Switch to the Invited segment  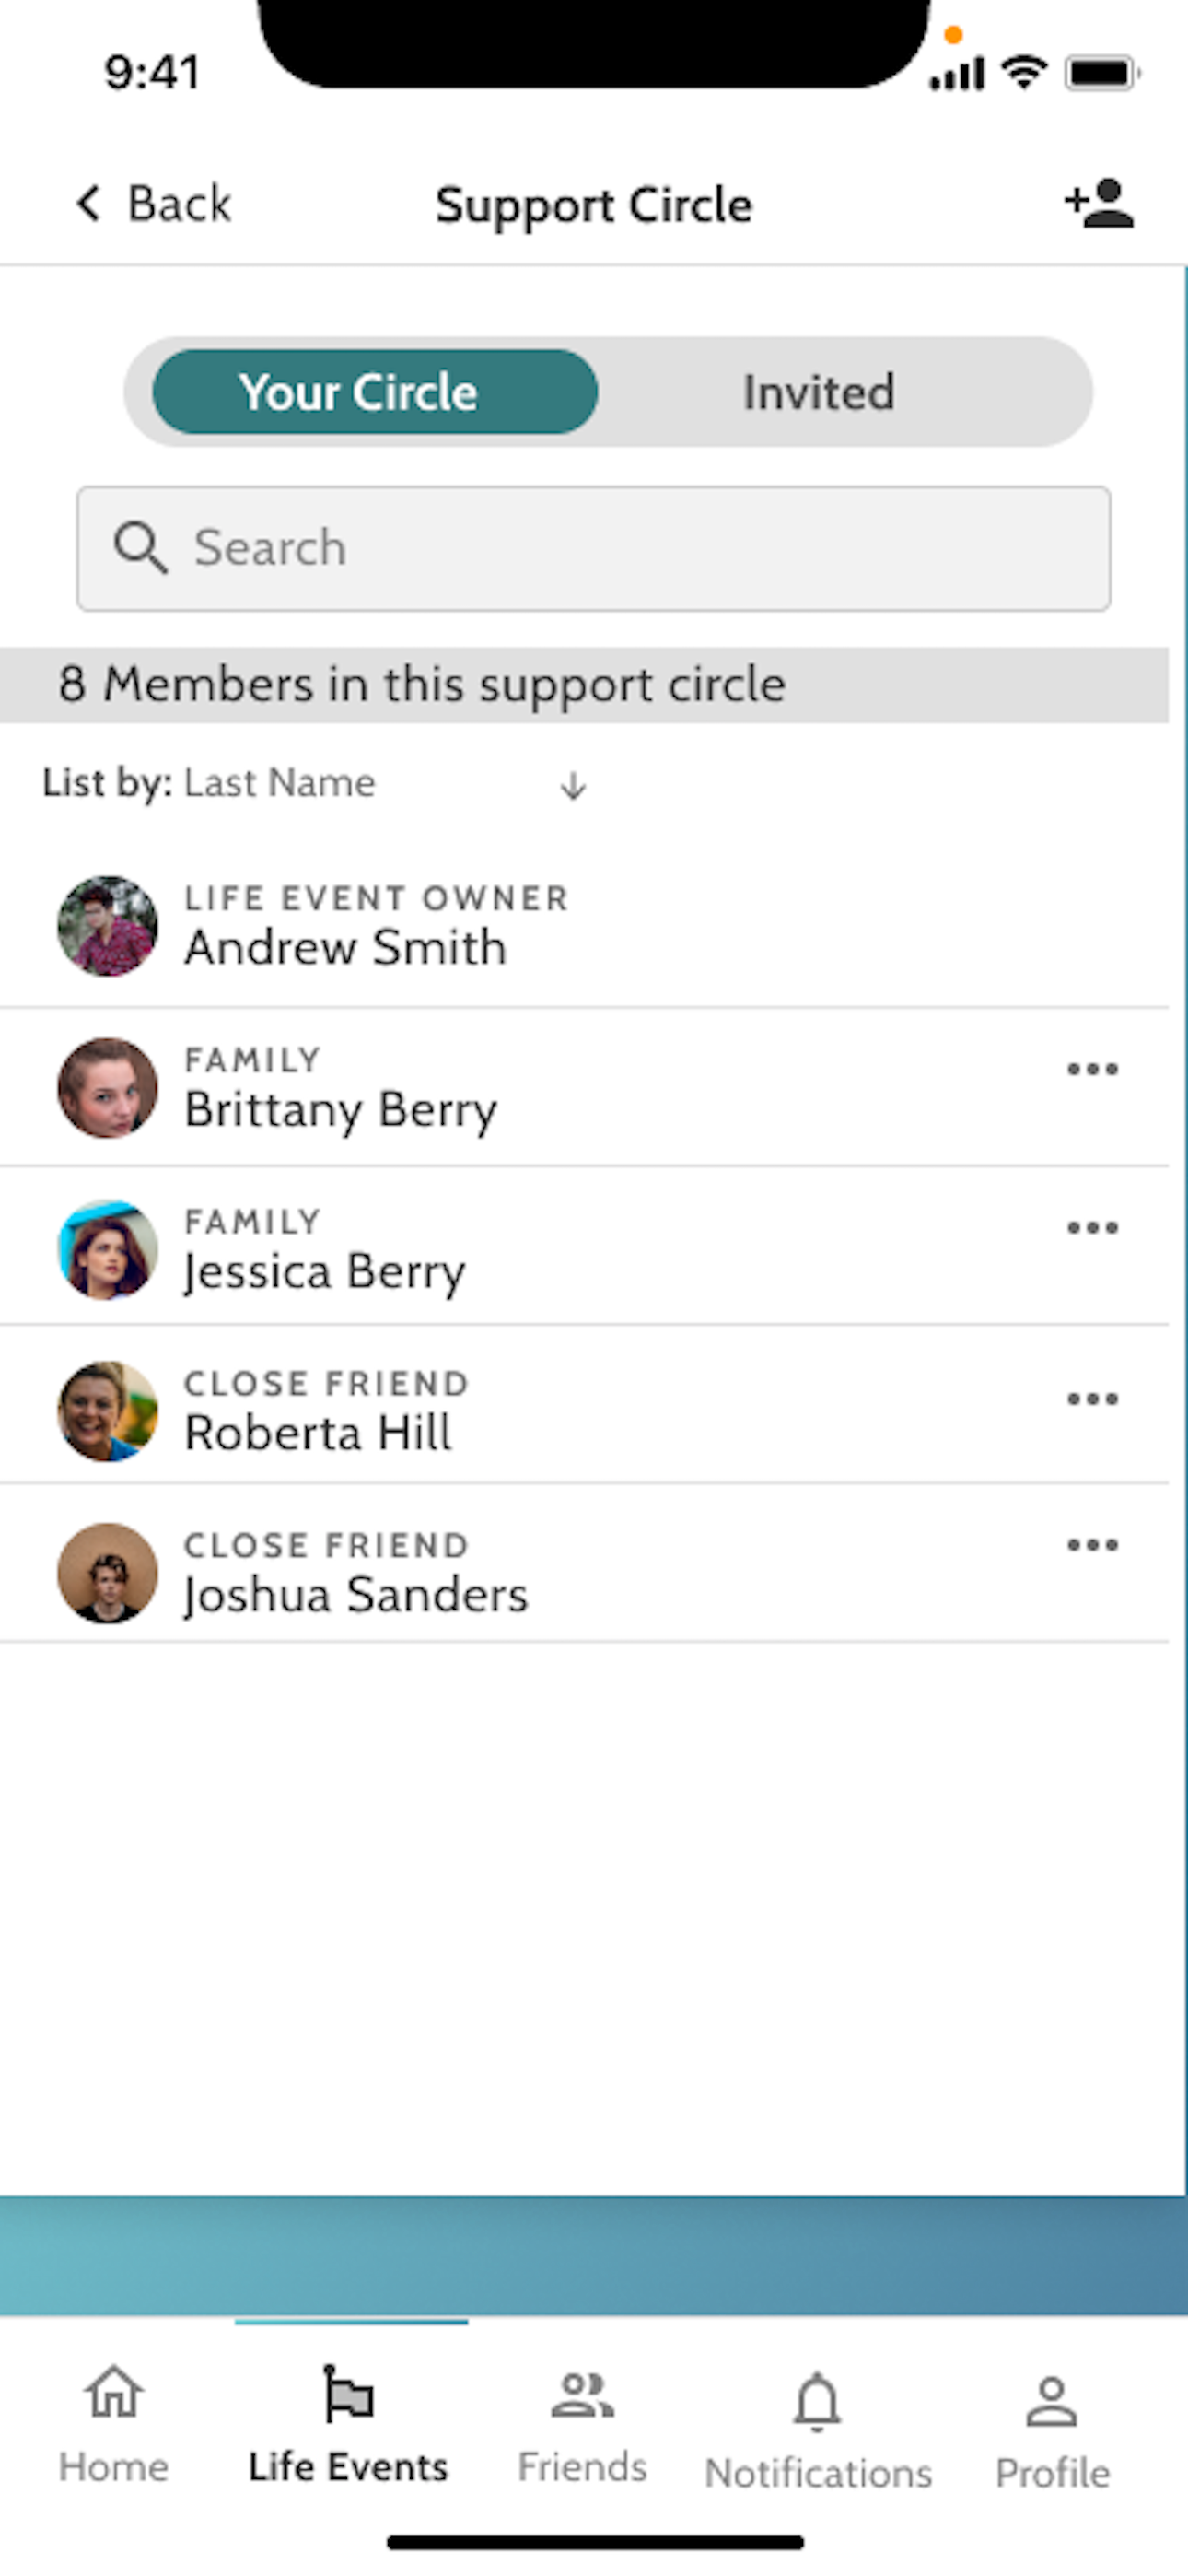point(818,392)
